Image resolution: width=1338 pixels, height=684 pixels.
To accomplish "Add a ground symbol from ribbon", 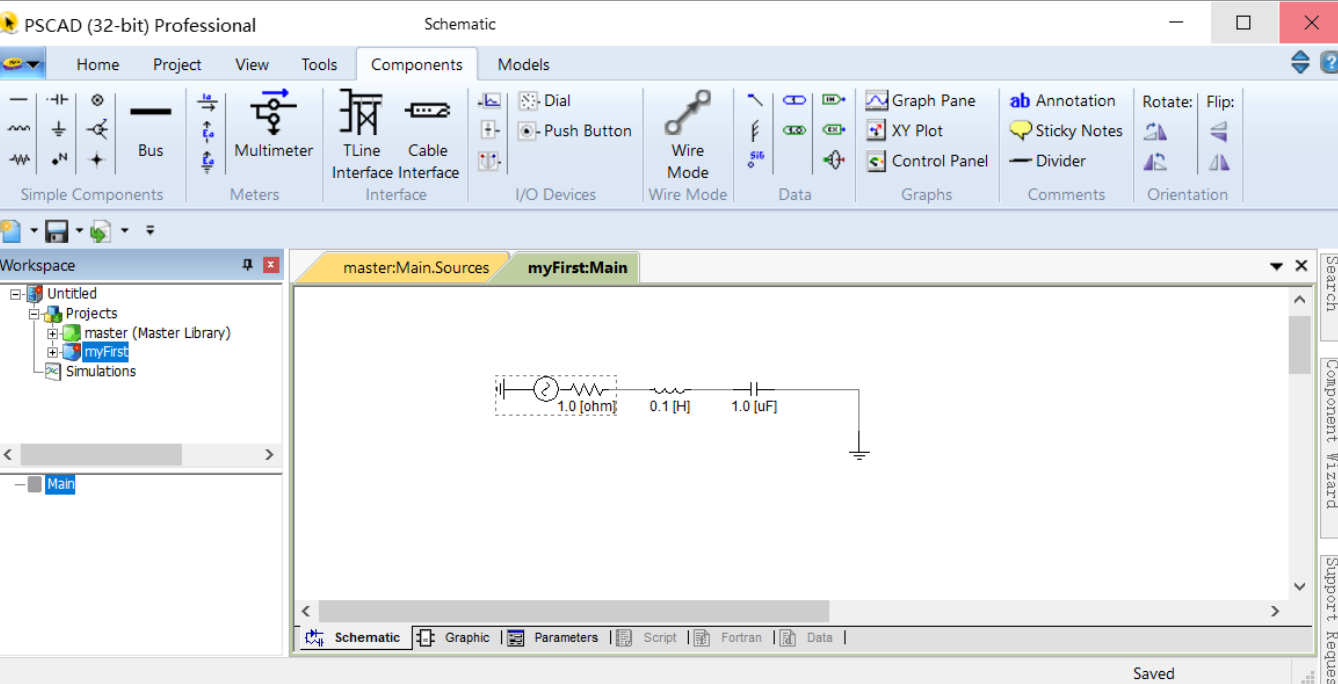I will pos(58,129).
